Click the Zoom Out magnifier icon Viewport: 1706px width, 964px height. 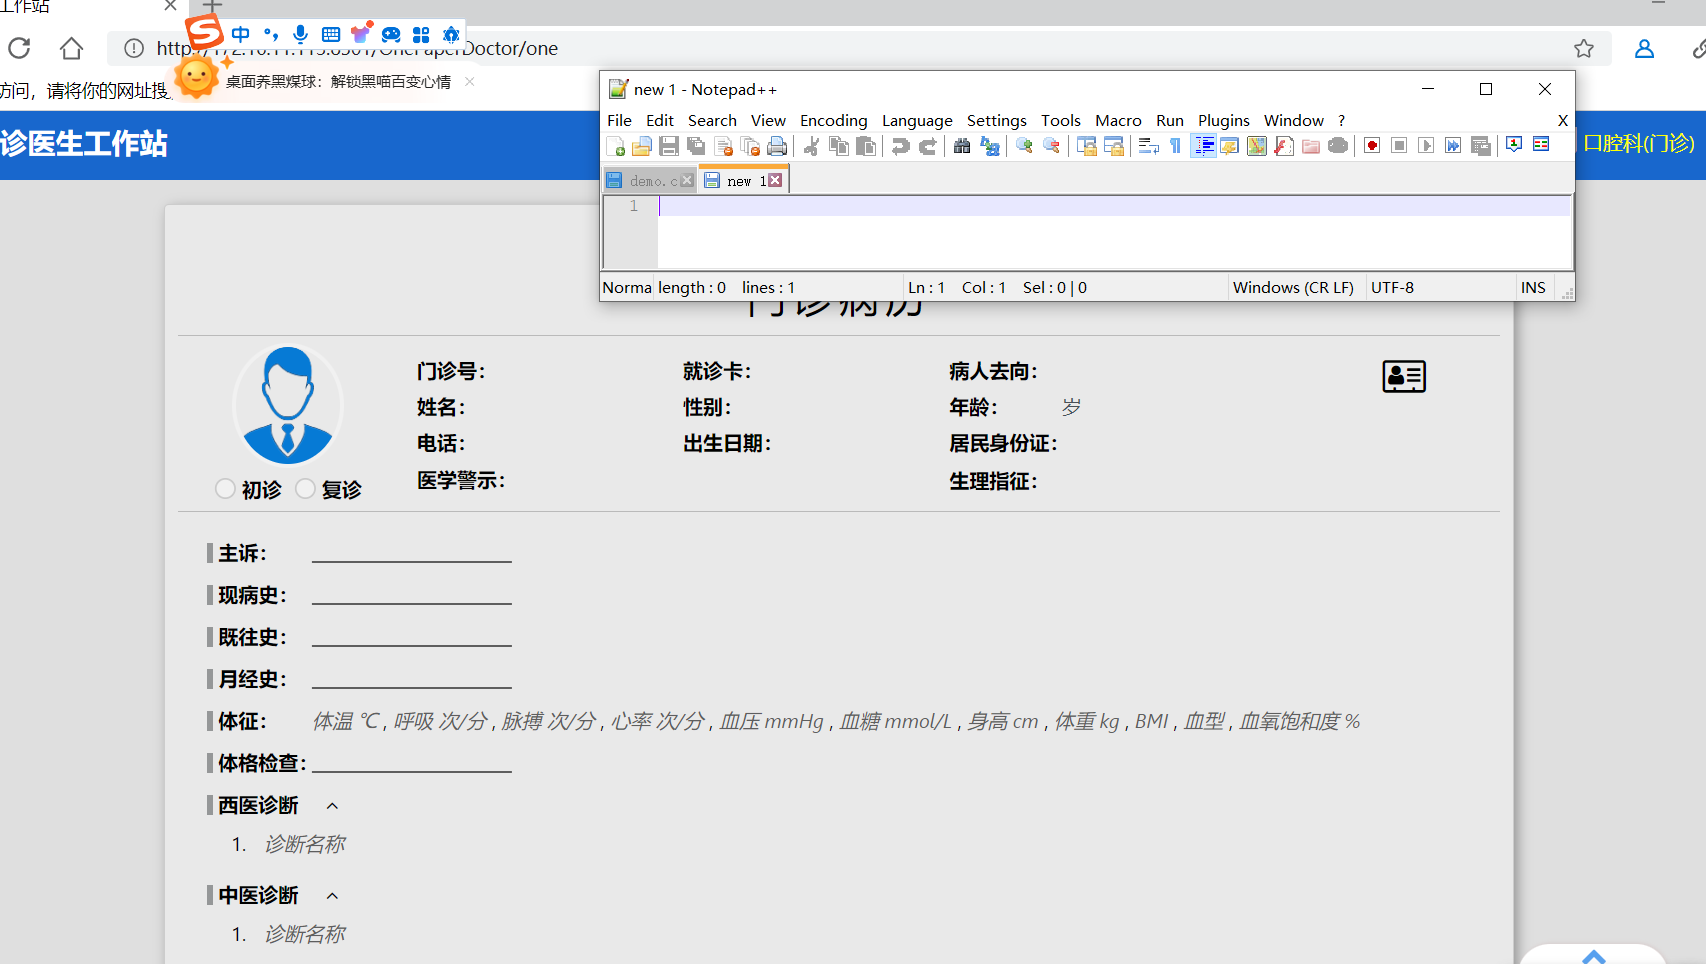click(1051, 146)
